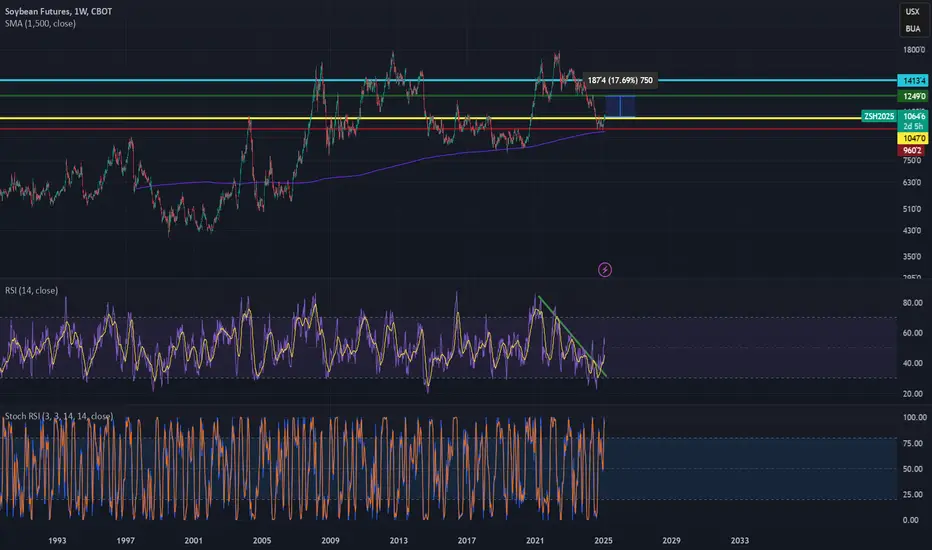Select the green RSI trendline
Viewport: 932px width, 550px height.
click(x=572, y=337)
